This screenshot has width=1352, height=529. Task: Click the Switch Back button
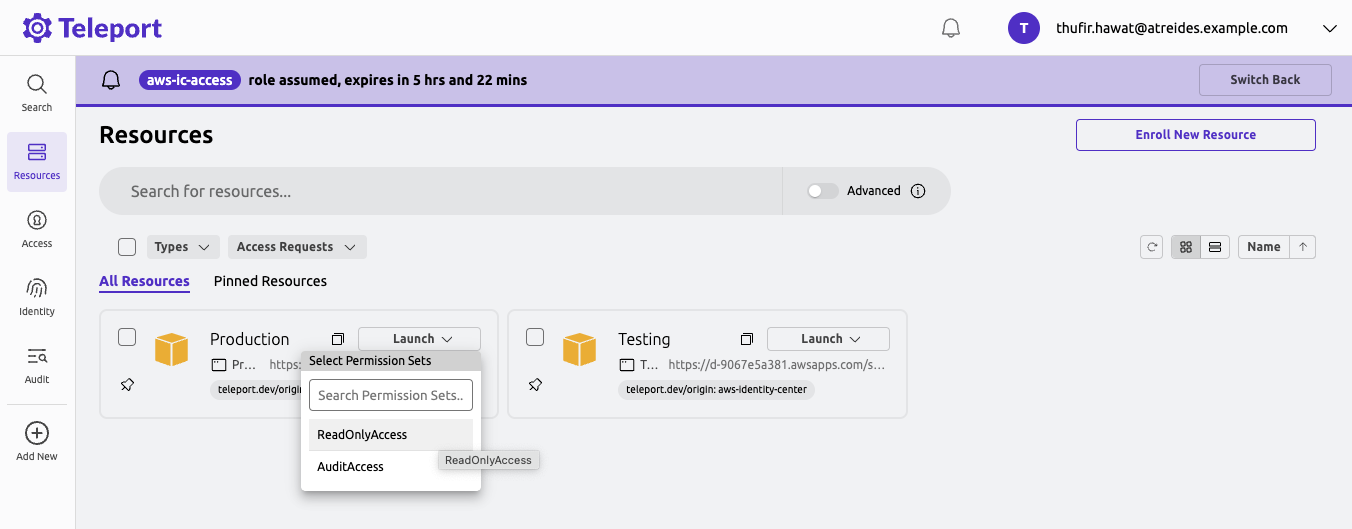pos(1265,80)
